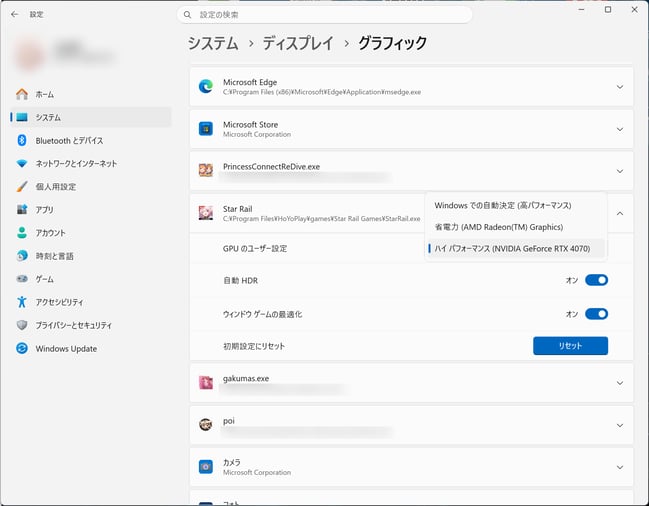Click the gakumas.exe app icon
This screenshot has height=506, width=649.
click(x=206, y=382)
